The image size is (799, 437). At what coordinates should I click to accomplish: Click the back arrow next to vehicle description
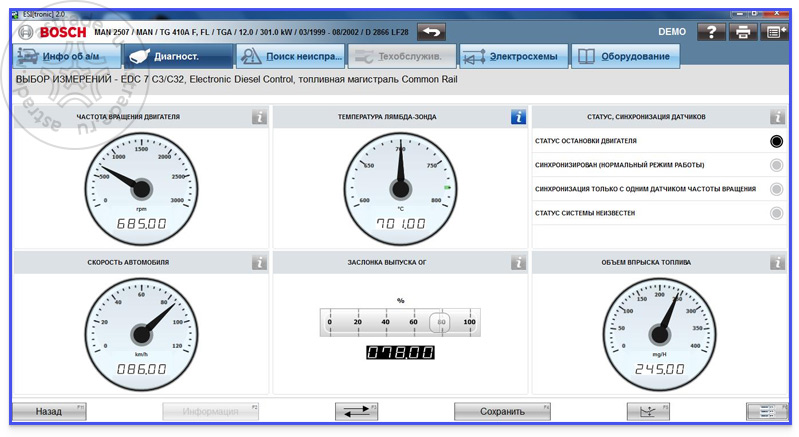431,32
